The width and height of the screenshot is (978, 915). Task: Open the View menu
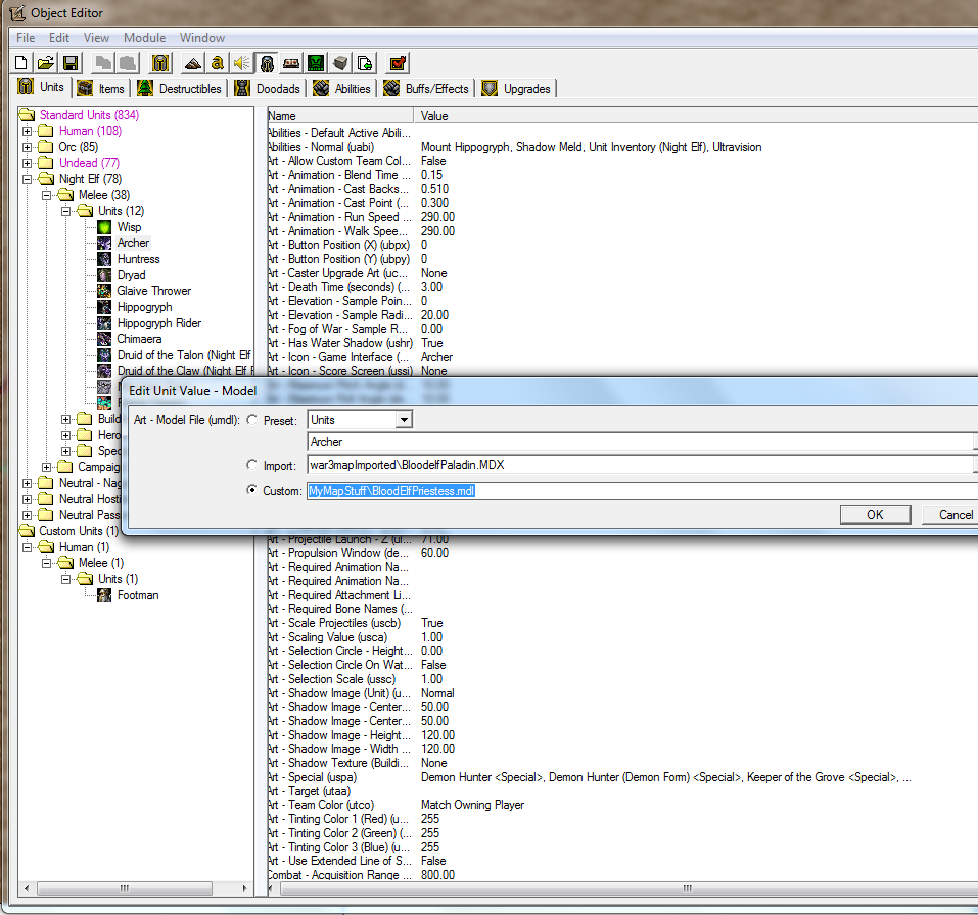pos(96,37)
